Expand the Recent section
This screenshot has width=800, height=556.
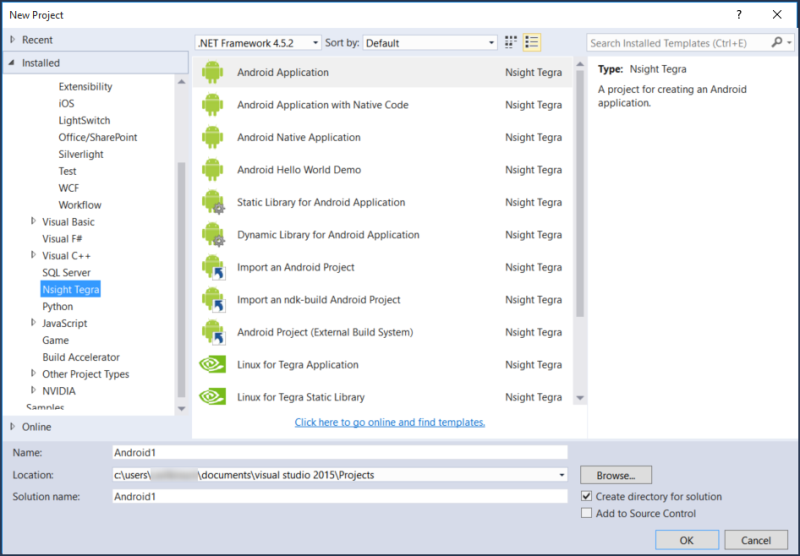click(13, 40)
